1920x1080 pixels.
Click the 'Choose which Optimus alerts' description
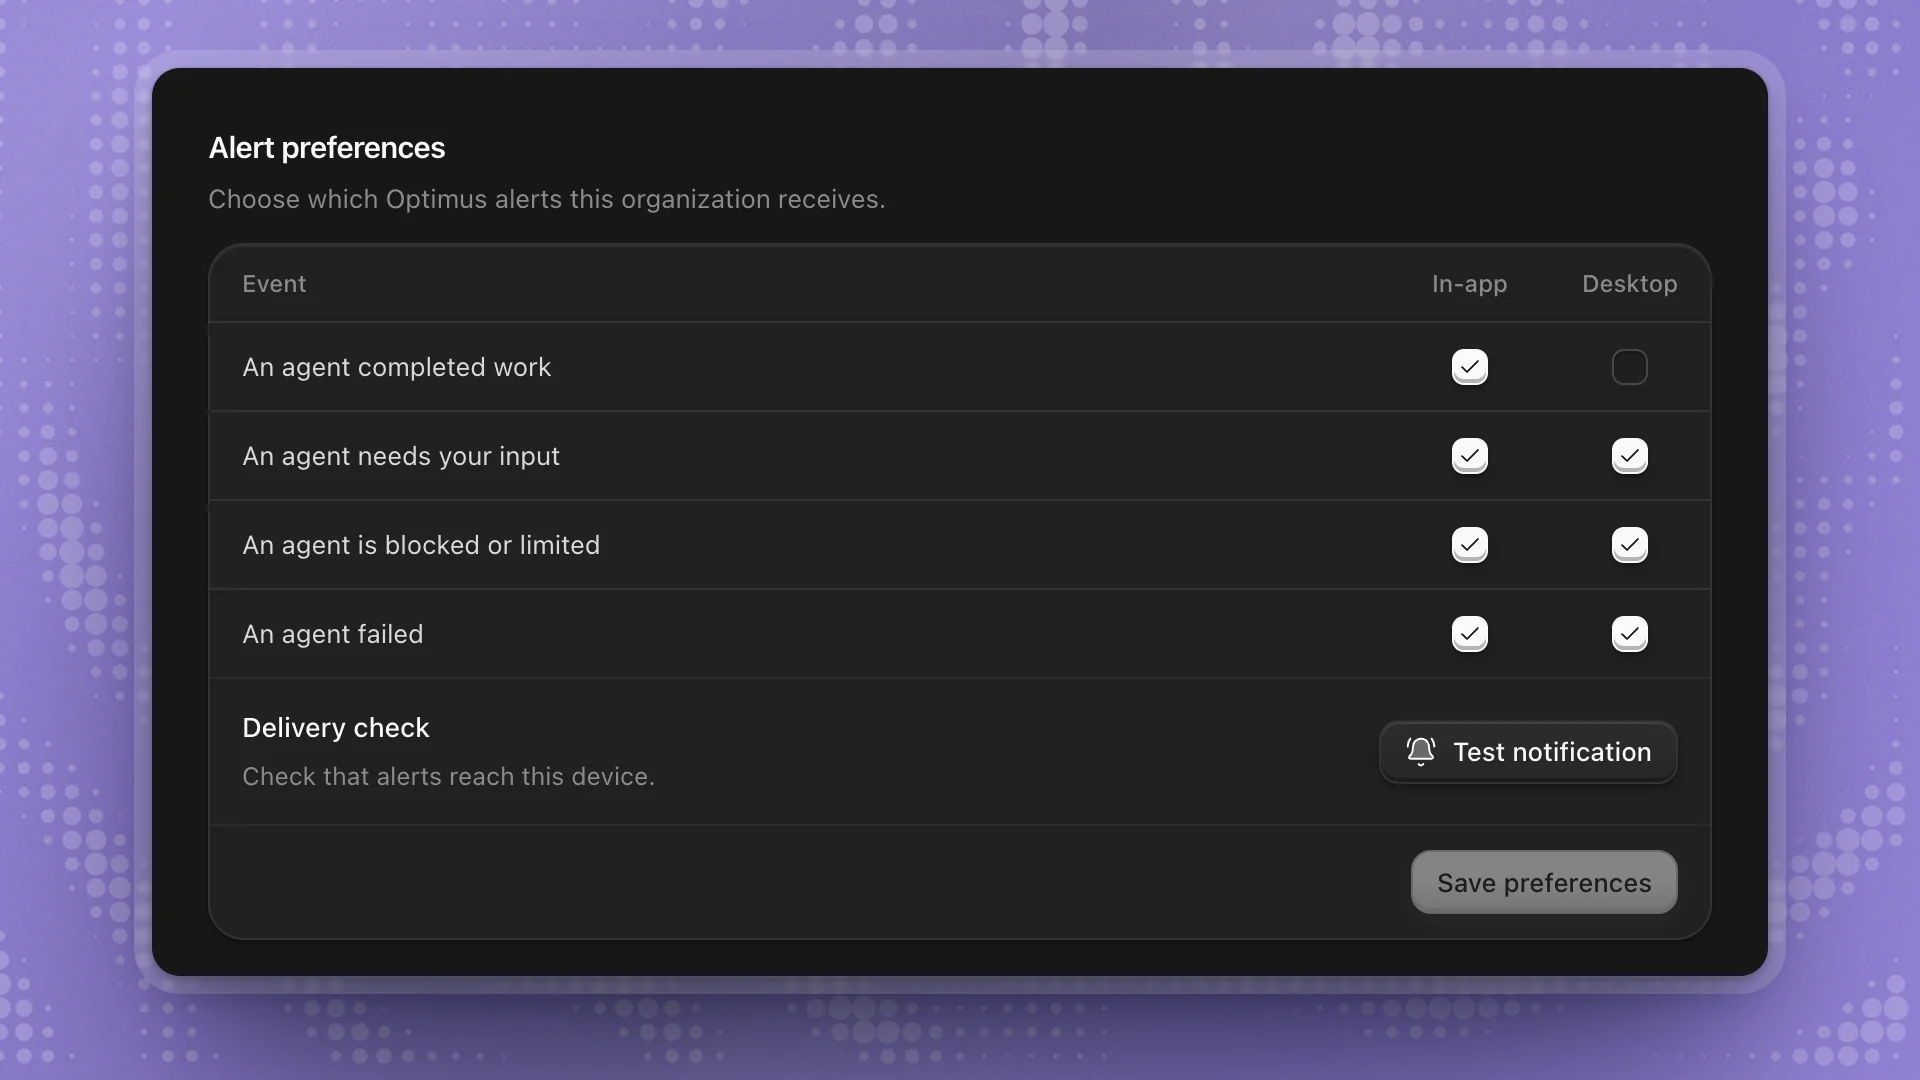547,199
